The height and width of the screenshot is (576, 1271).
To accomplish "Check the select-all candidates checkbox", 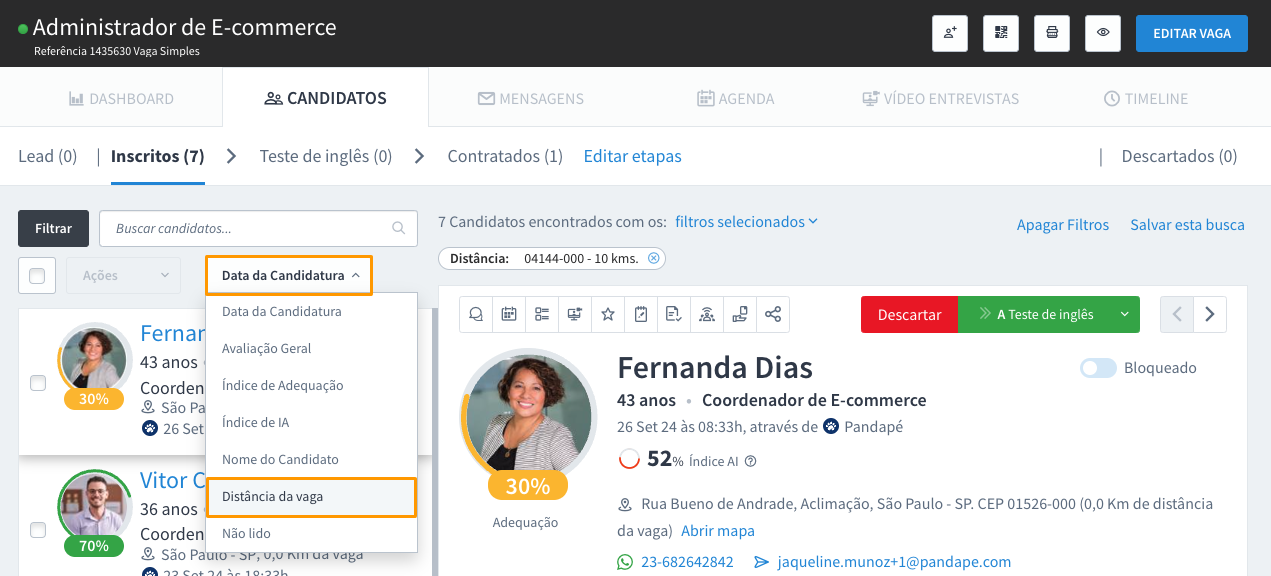I will 37,276.
